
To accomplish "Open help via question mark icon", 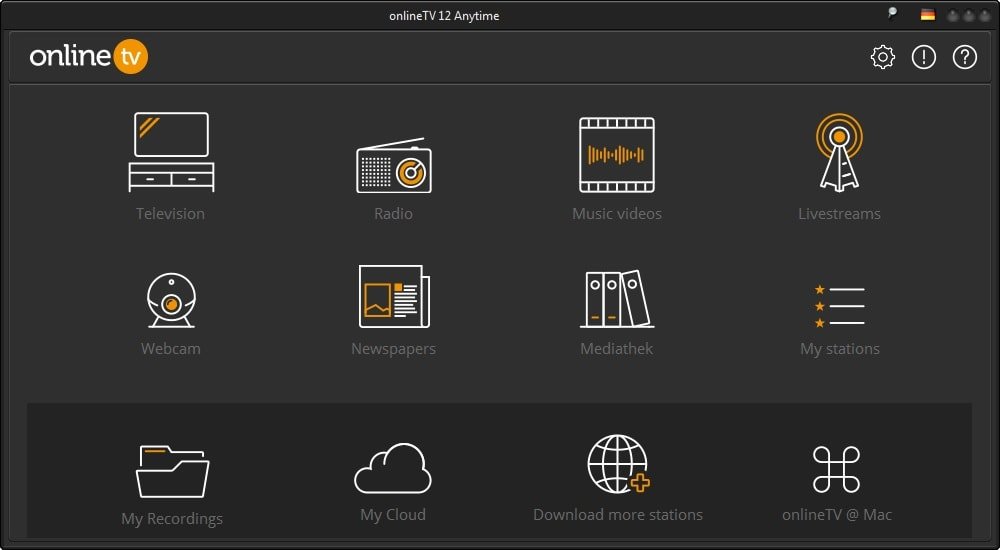I will tap(964, 58).
